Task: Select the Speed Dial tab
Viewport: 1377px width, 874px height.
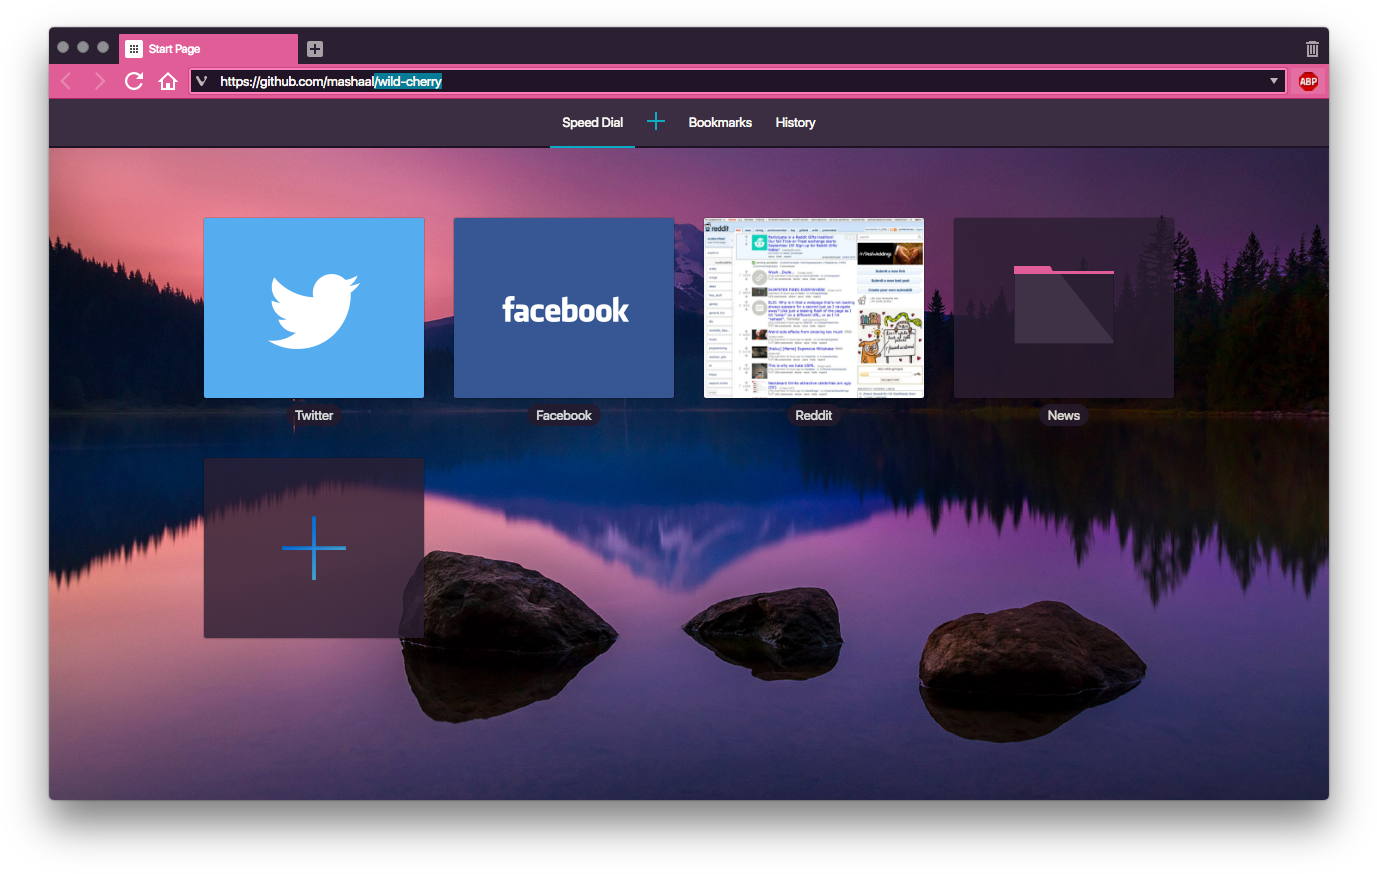Action: [592, 122]
